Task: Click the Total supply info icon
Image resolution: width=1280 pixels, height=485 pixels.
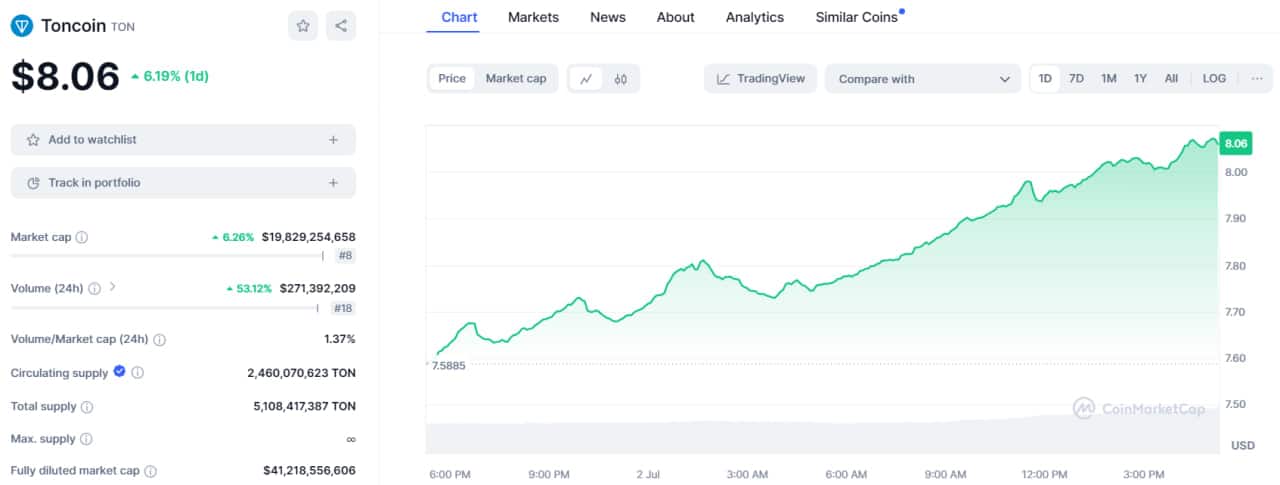Action: [87, 407]
